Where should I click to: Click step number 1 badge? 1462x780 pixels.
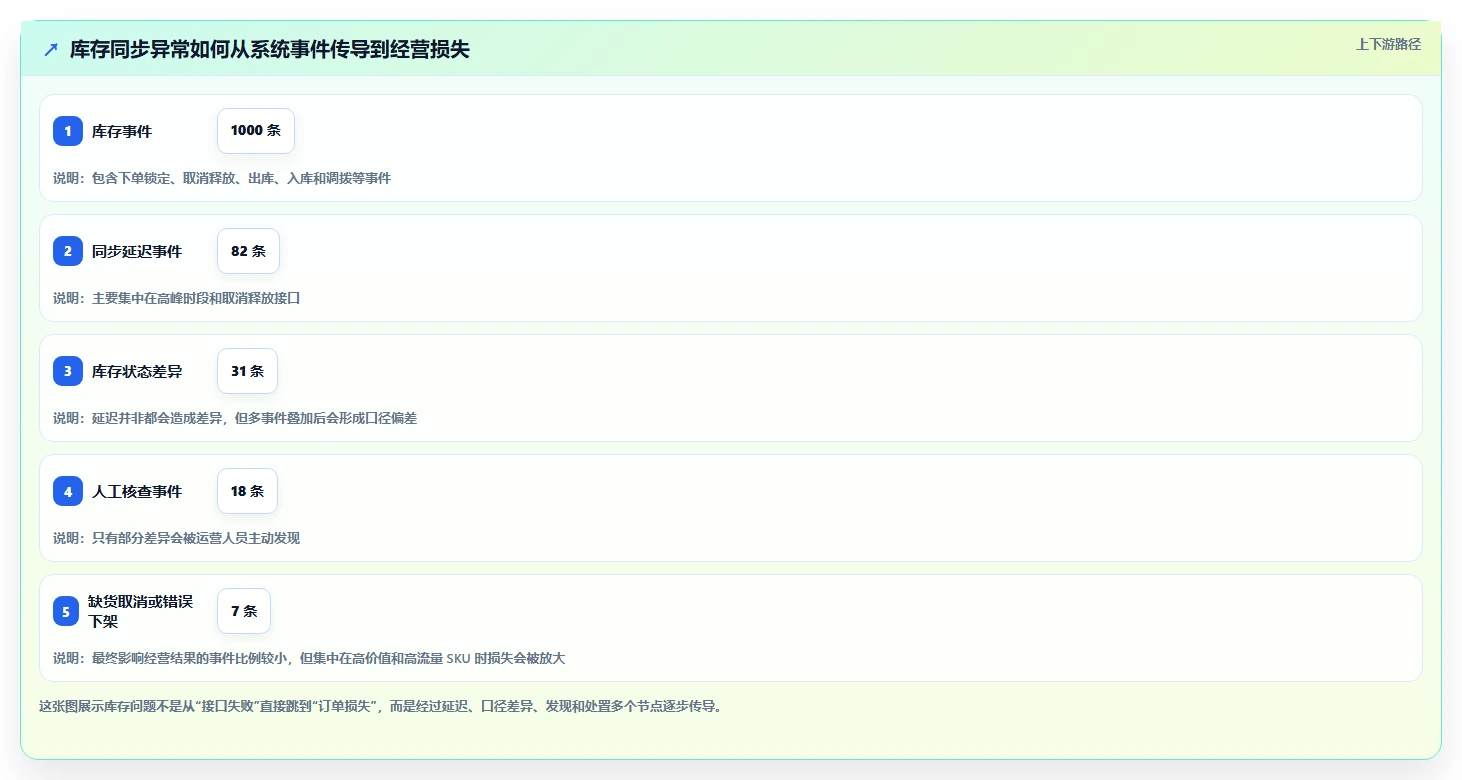pyautogui.click(x=68, y=131)
